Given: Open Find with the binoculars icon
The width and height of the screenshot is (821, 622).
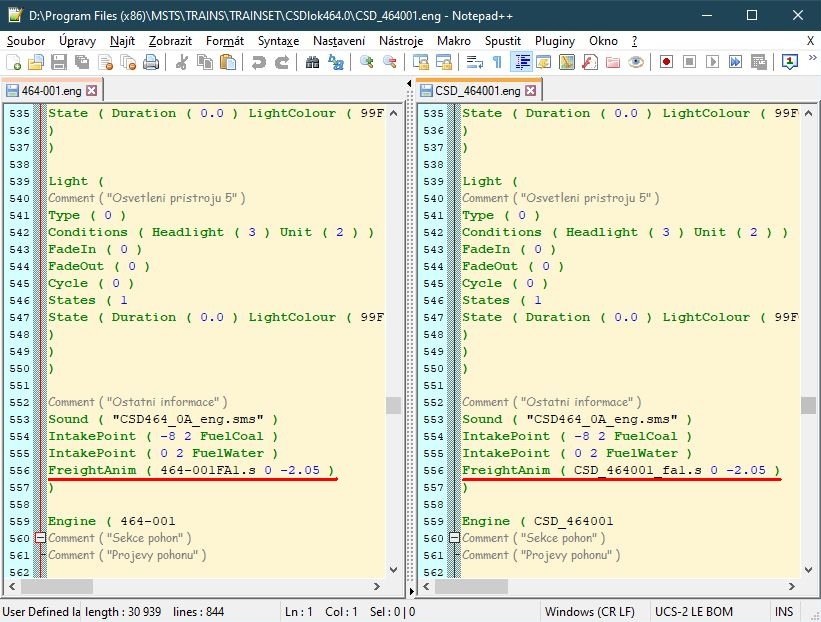Looking at the screenshot, I should click(x=313, y=62).
